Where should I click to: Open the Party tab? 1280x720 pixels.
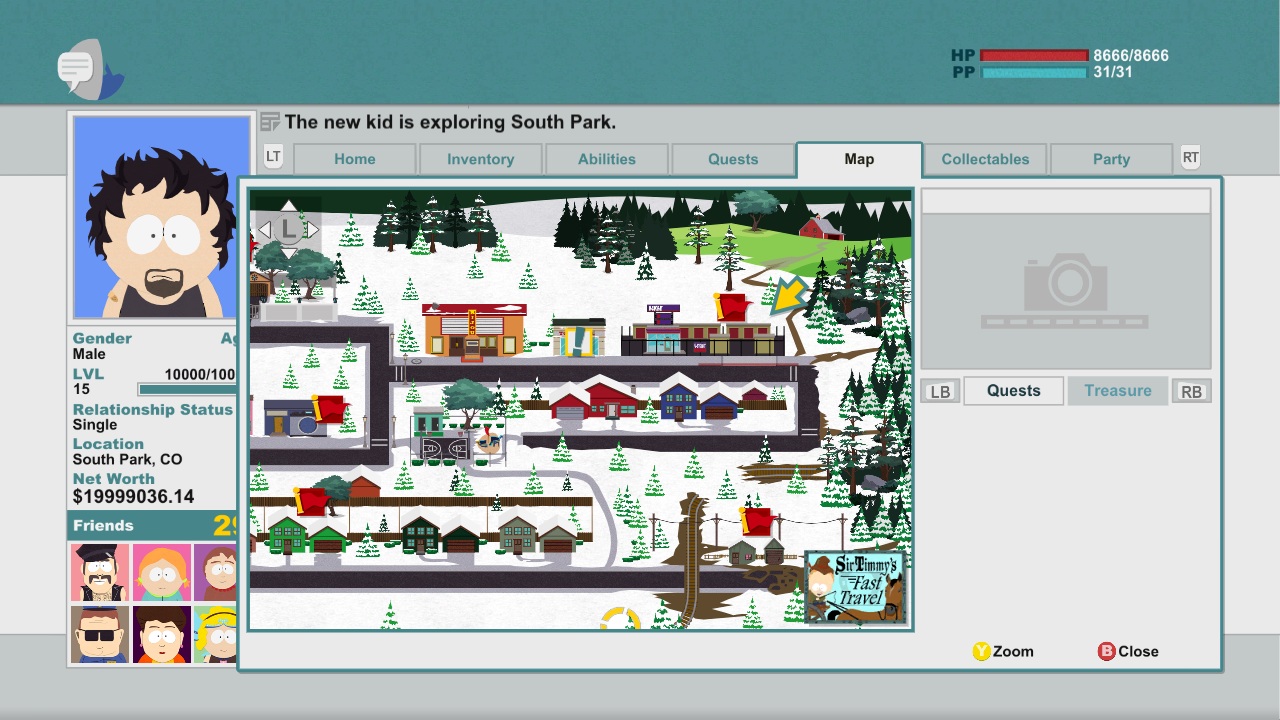click(1111, 159)
